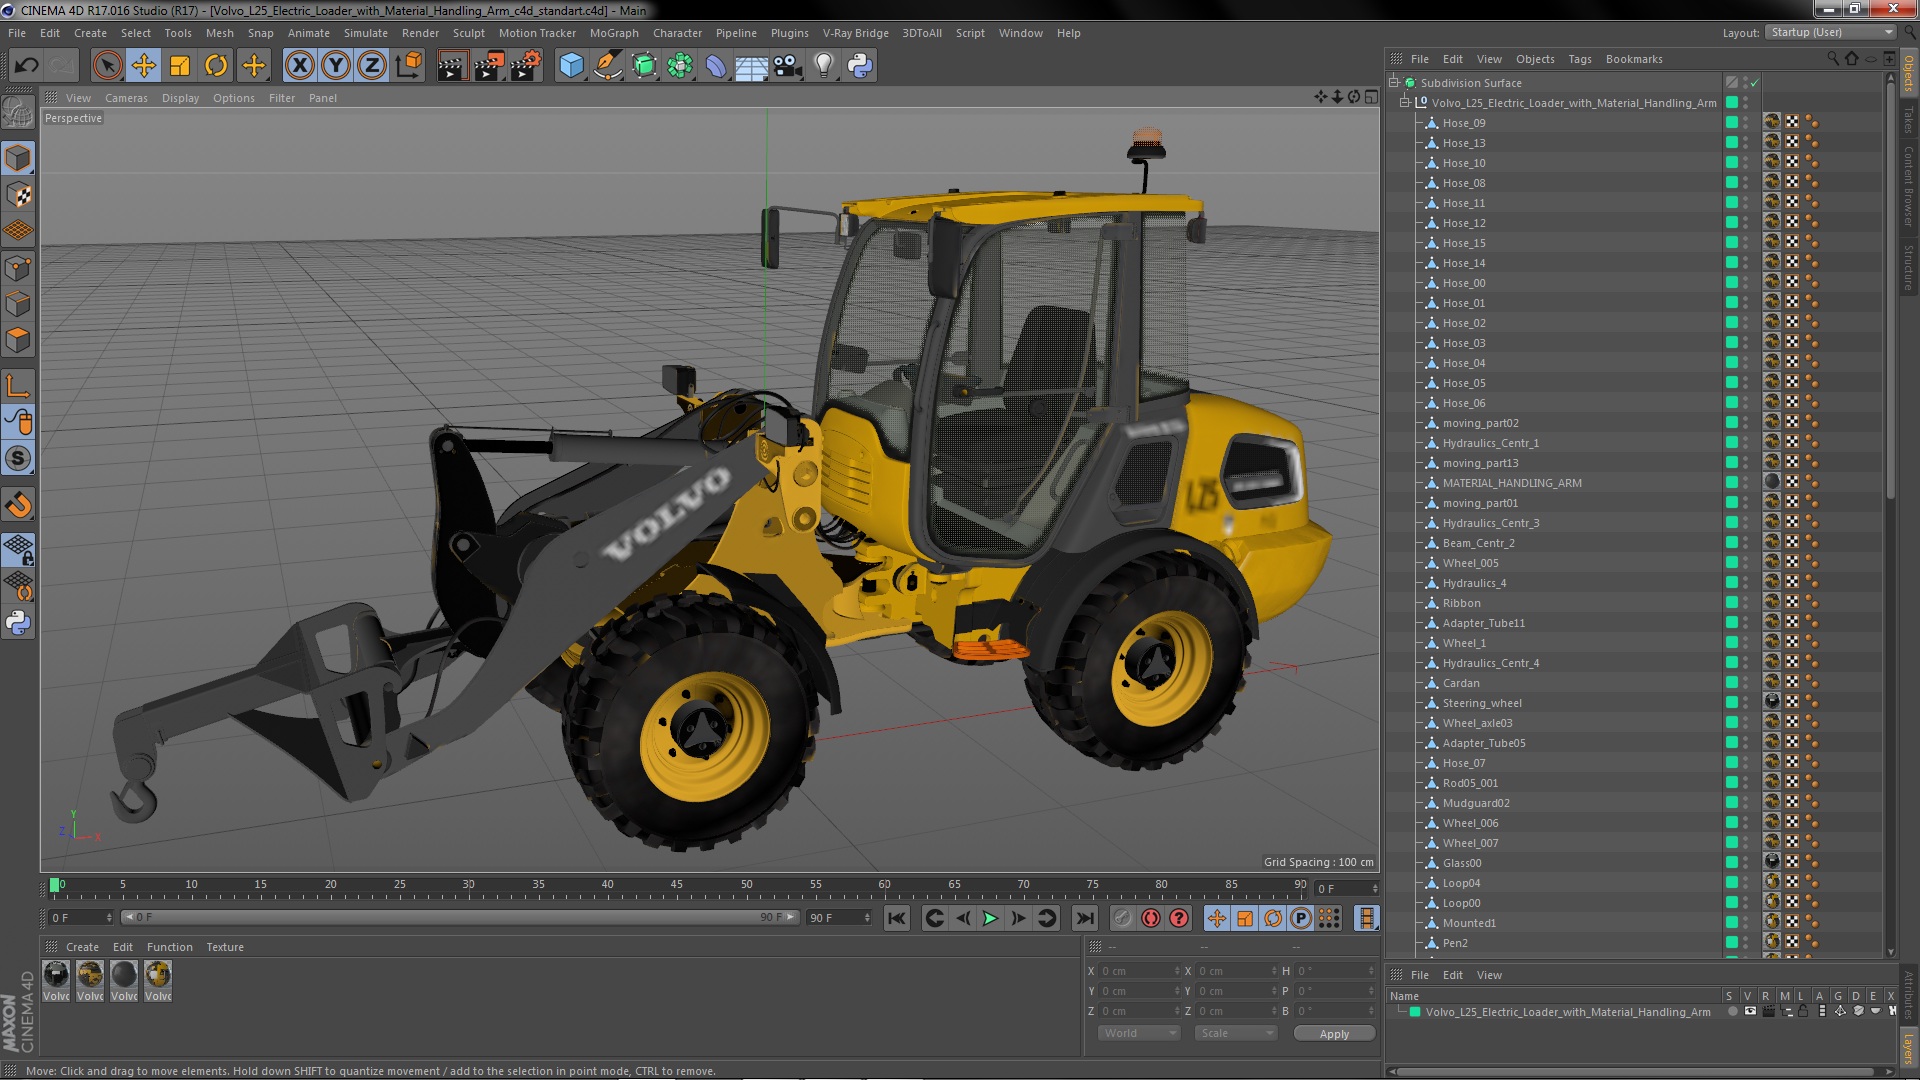This screenshot has height=1080, width=1920.
Task: Activate the Scale tool
Action: 180,66
